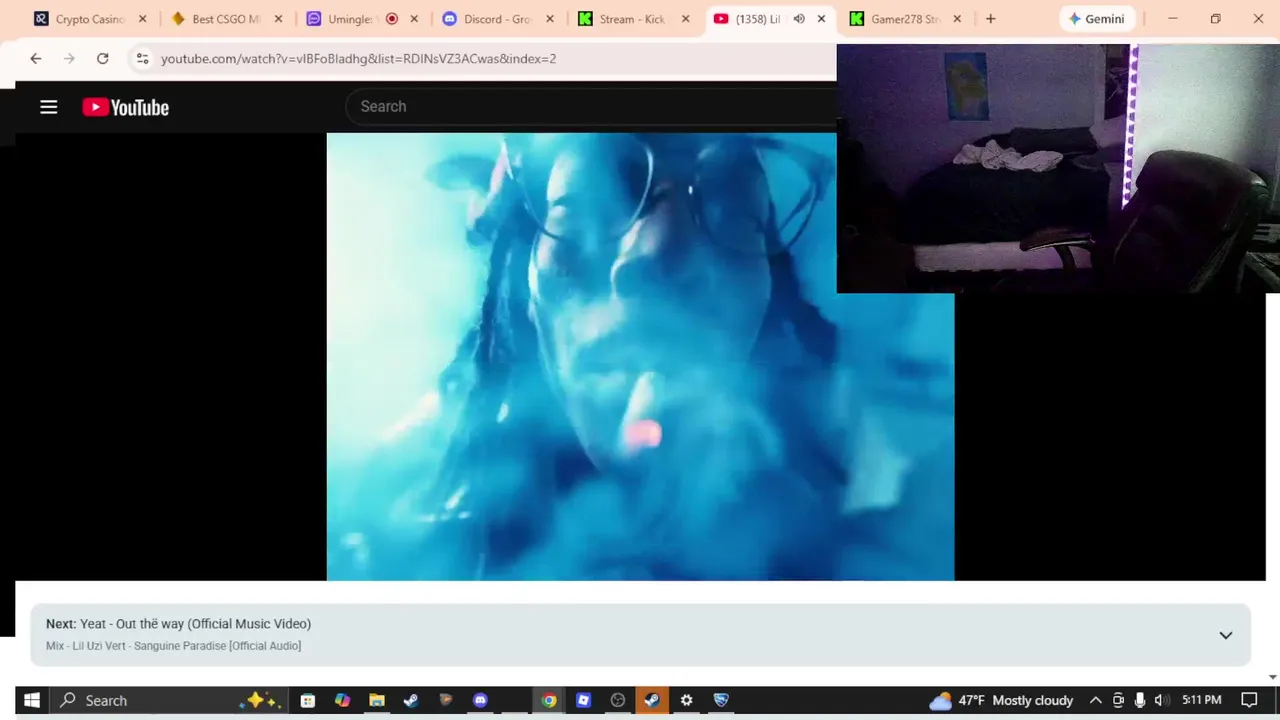Open the Gemini button in Chrome

pyautogui.click(x=1097, y=19)
